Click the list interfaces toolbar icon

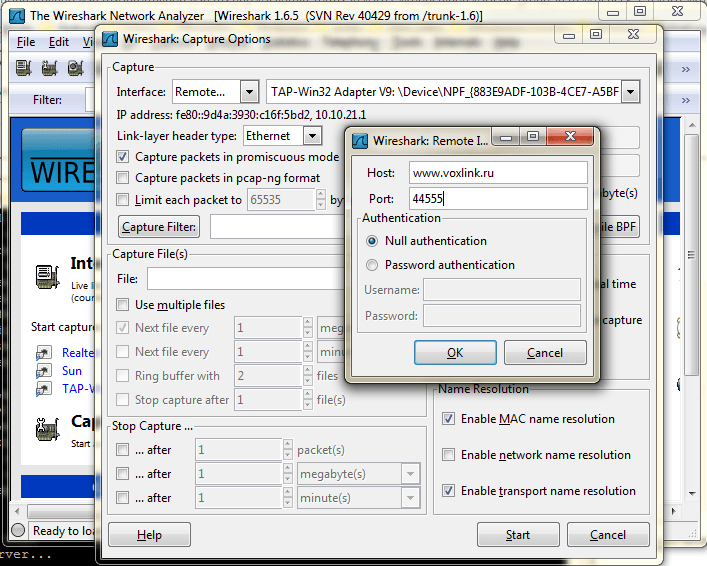(x=23, y=68)
